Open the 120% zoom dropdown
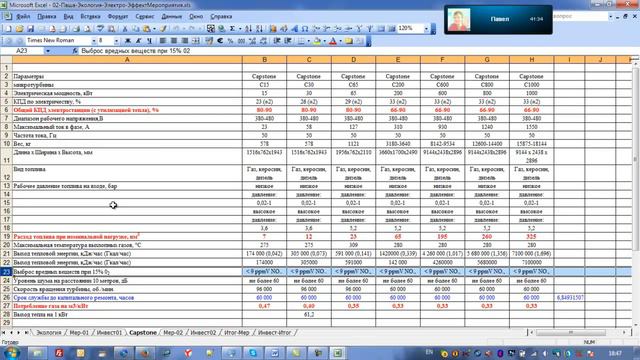 [426, 29]
